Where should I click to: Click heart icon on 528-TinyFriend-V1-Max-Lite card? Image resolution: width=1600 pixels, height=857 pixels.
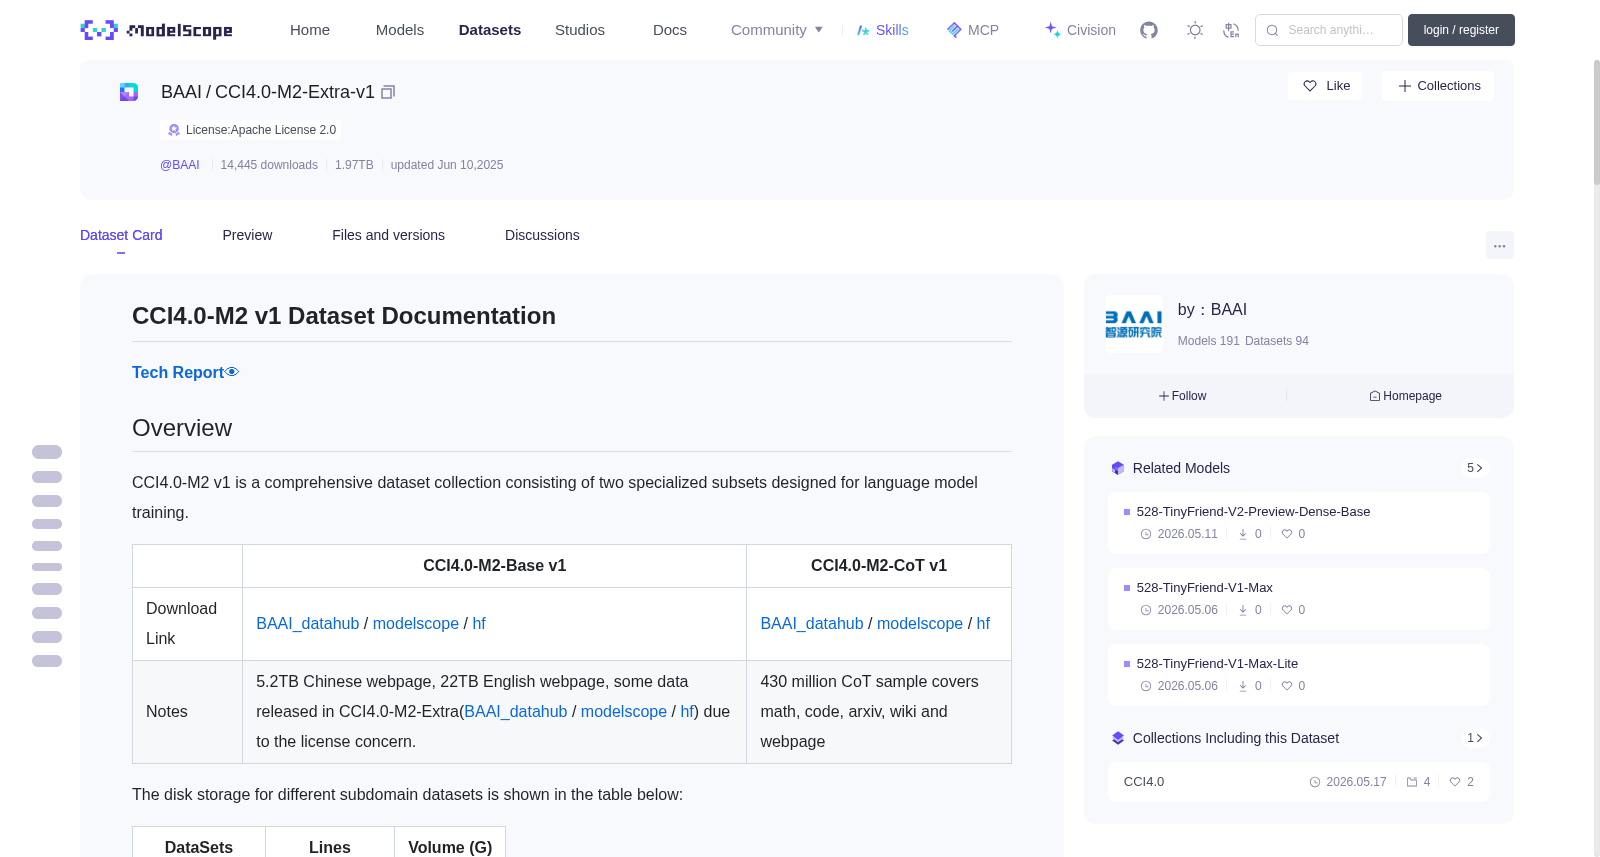[1287, 686]
